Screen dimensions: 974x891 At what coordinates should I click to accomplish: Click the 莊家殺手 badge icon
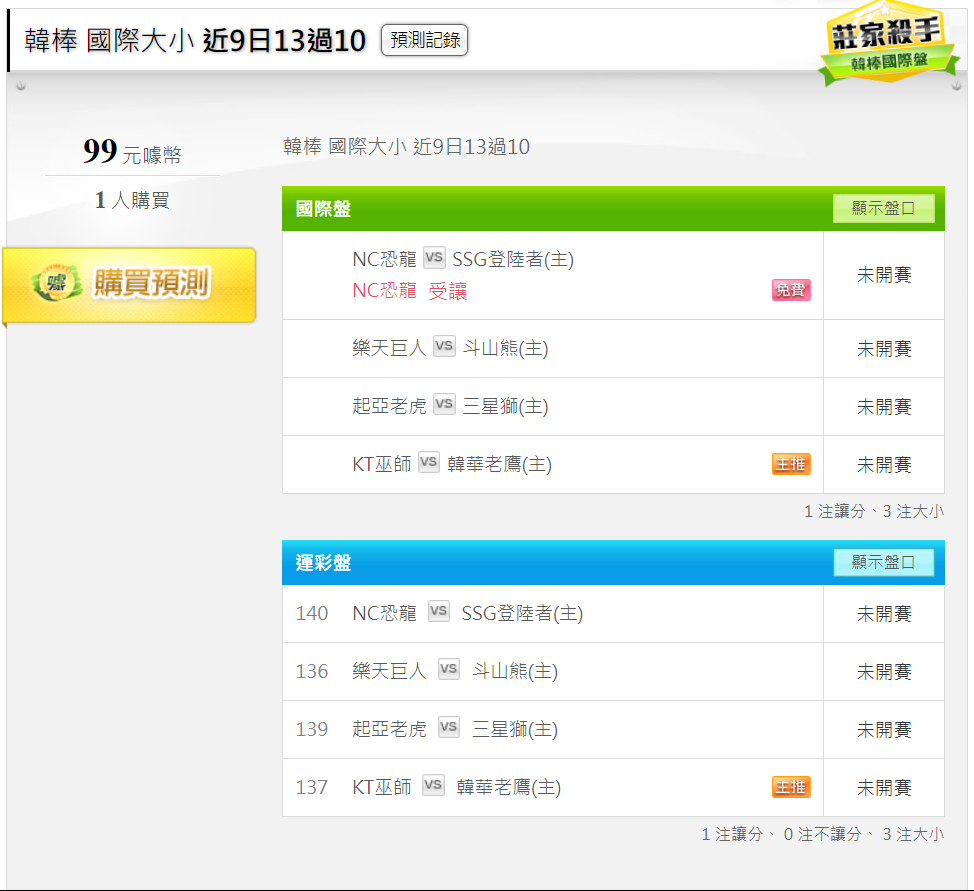pyautogui.click(x=889, y=43)
